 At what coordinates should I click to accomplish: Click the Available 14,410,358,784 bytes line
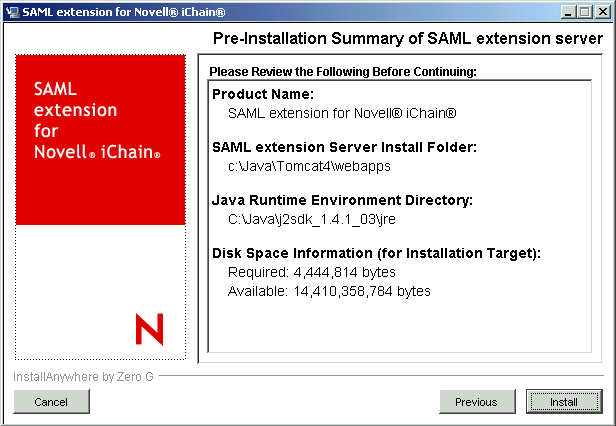329,291
